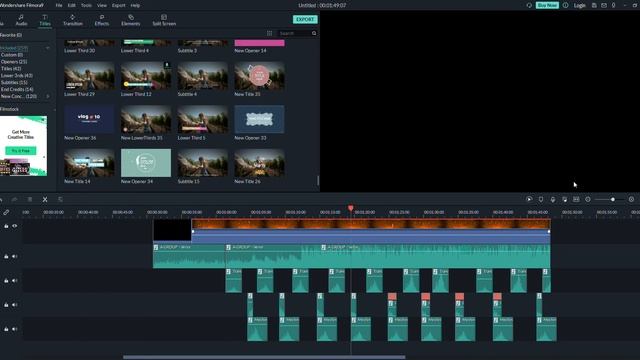Click the green EXPORT button

[x=305, y=20]
